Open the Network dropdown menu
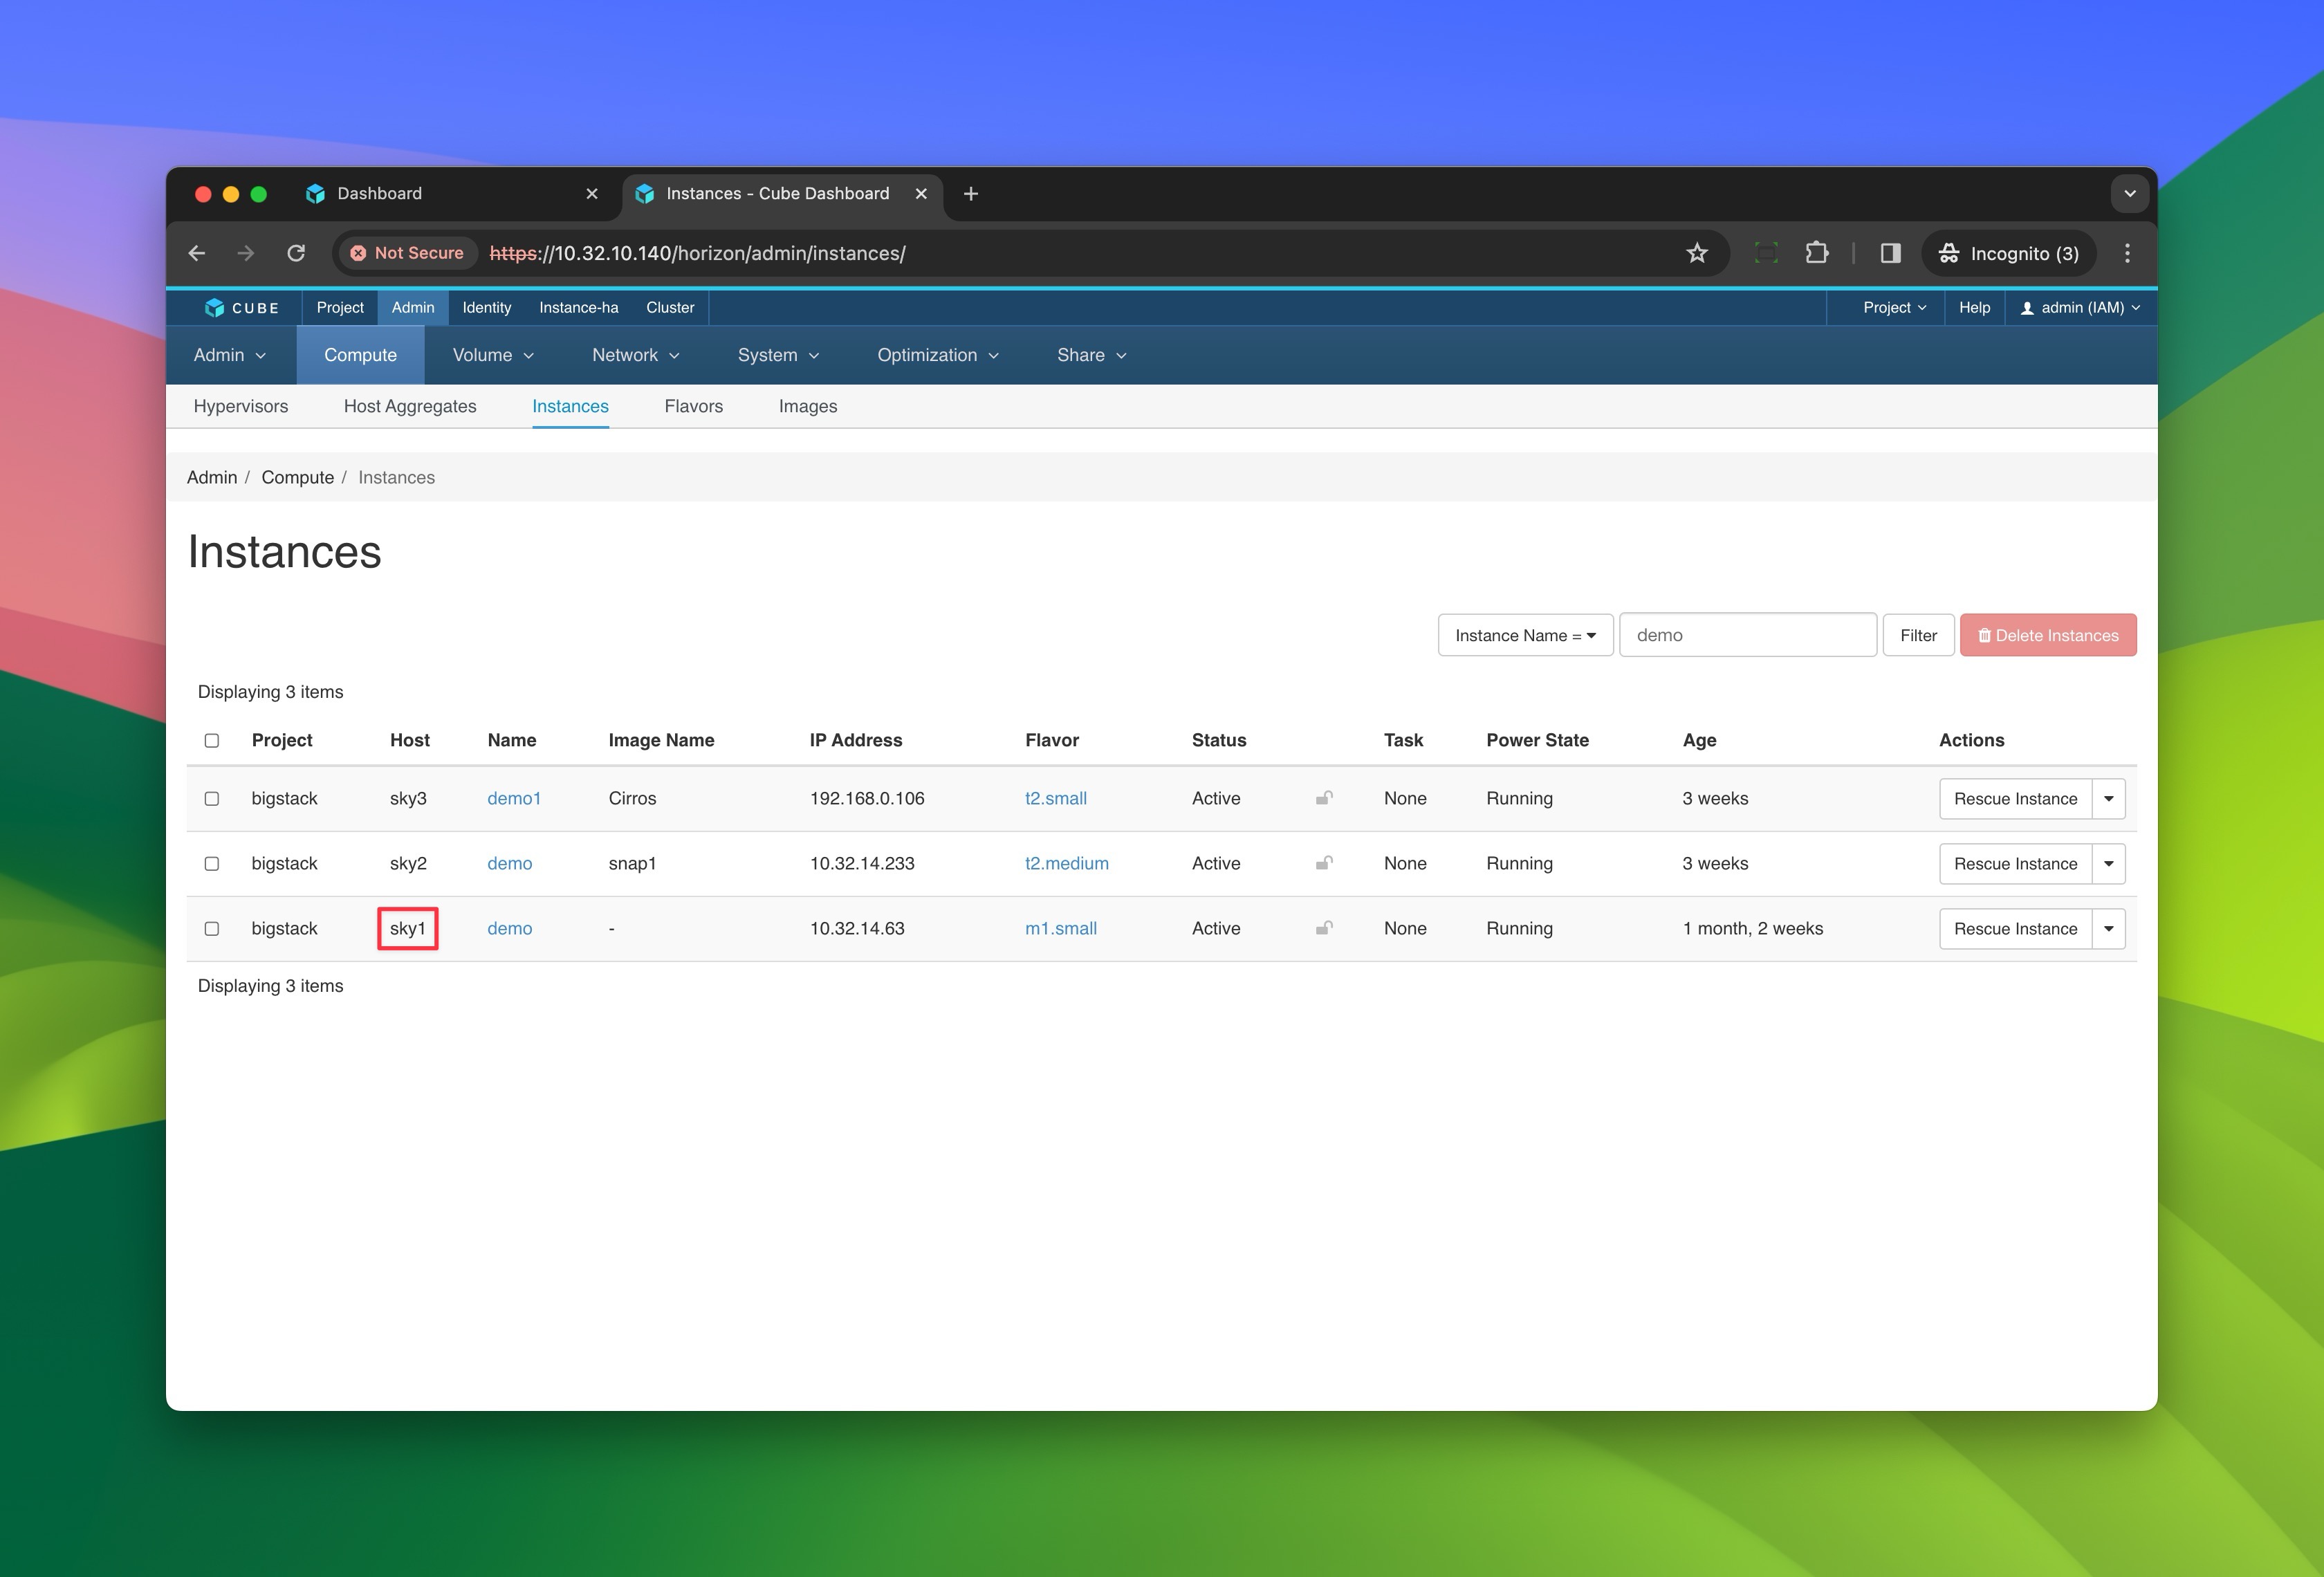 (x=636, y=355)
